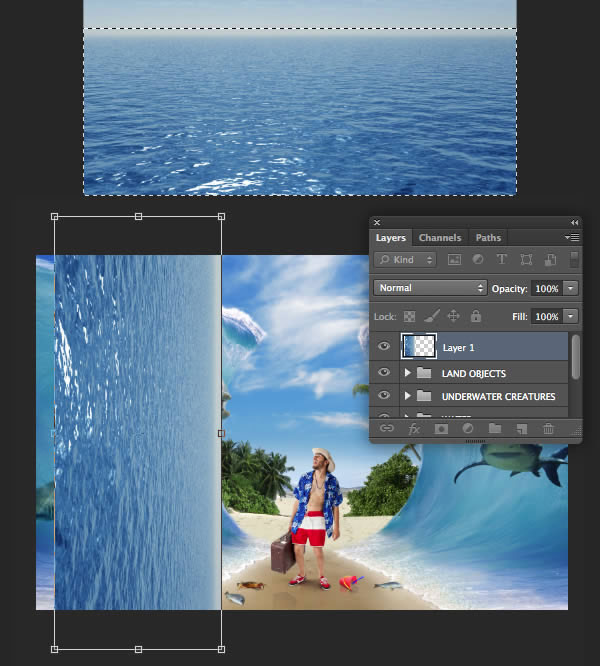Filter layers by pixel layers icon

[x=454, y=260]
